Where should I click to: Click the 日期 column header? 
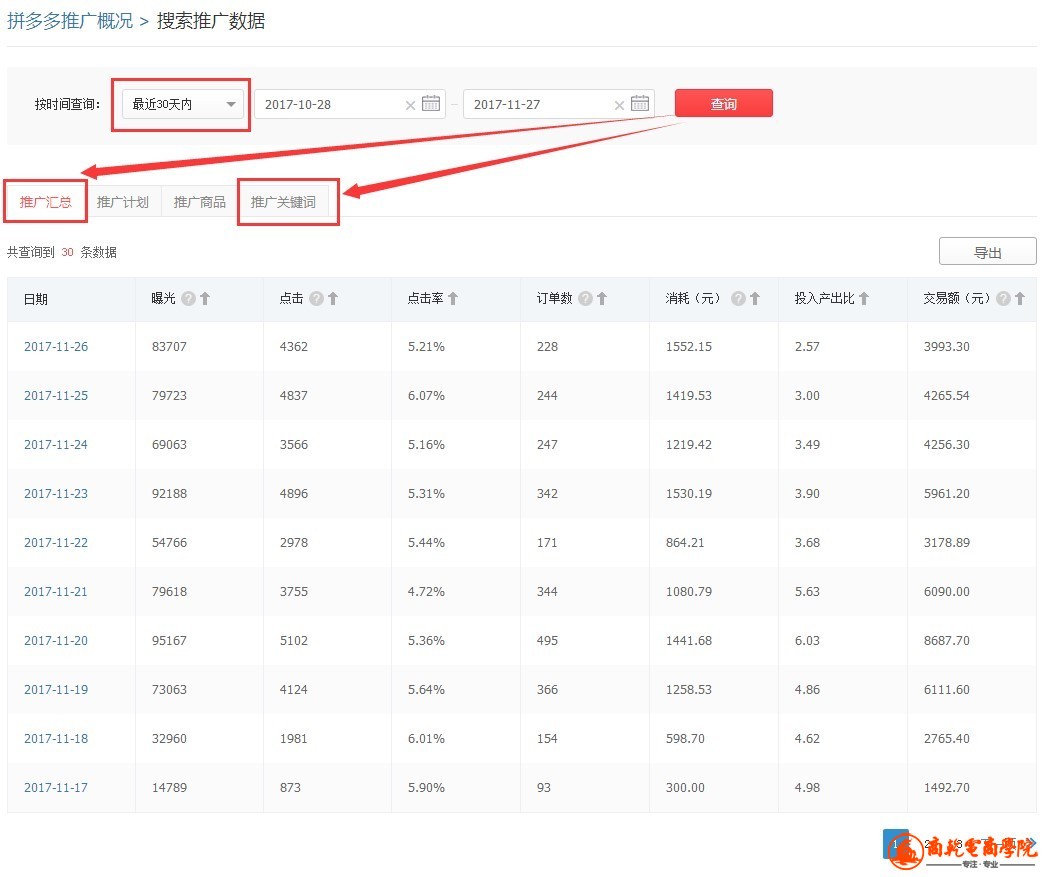click(36, 299)
